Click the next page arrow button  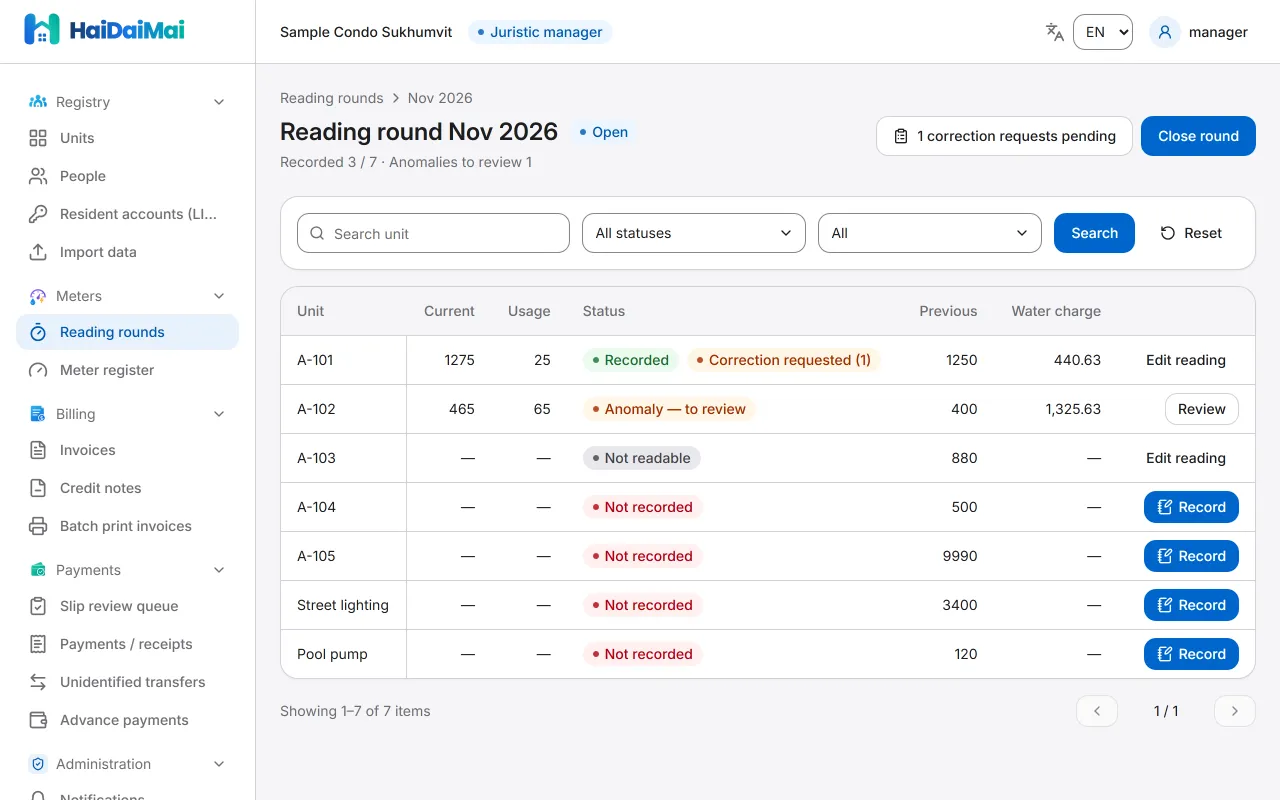(x=1235, y=711)
